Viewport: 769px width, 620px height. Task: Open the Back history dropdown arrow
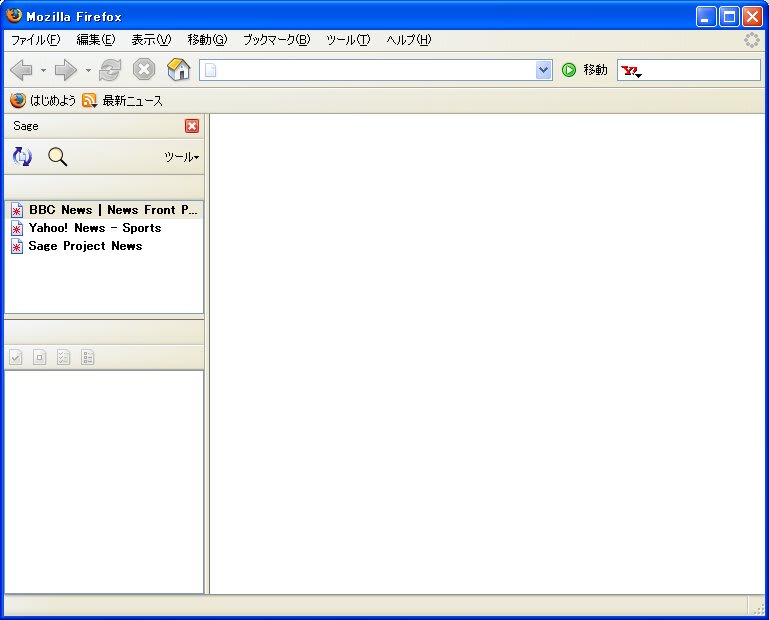pyautogui.click(x=43, y=71)
